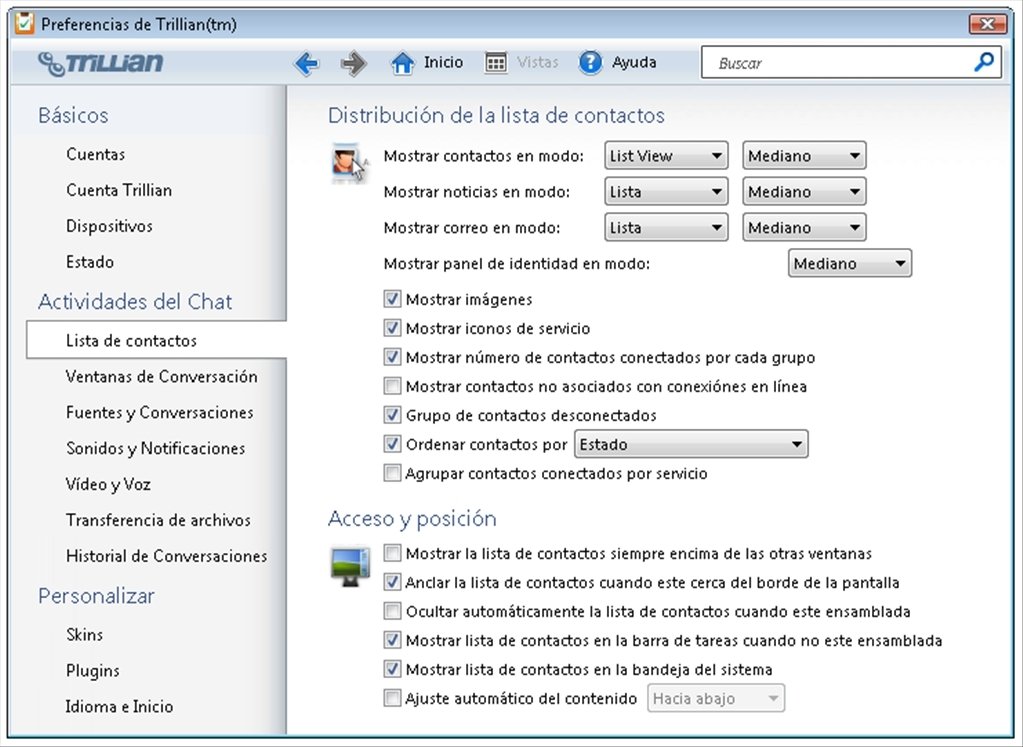Enable Ocultar automáticamente la lista checkbox

392,611
